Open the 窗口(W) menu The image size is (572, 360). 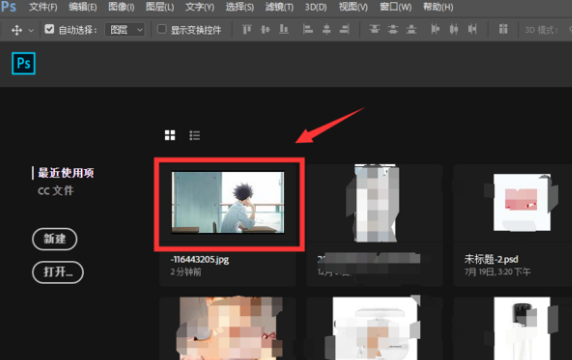point(395,7)
